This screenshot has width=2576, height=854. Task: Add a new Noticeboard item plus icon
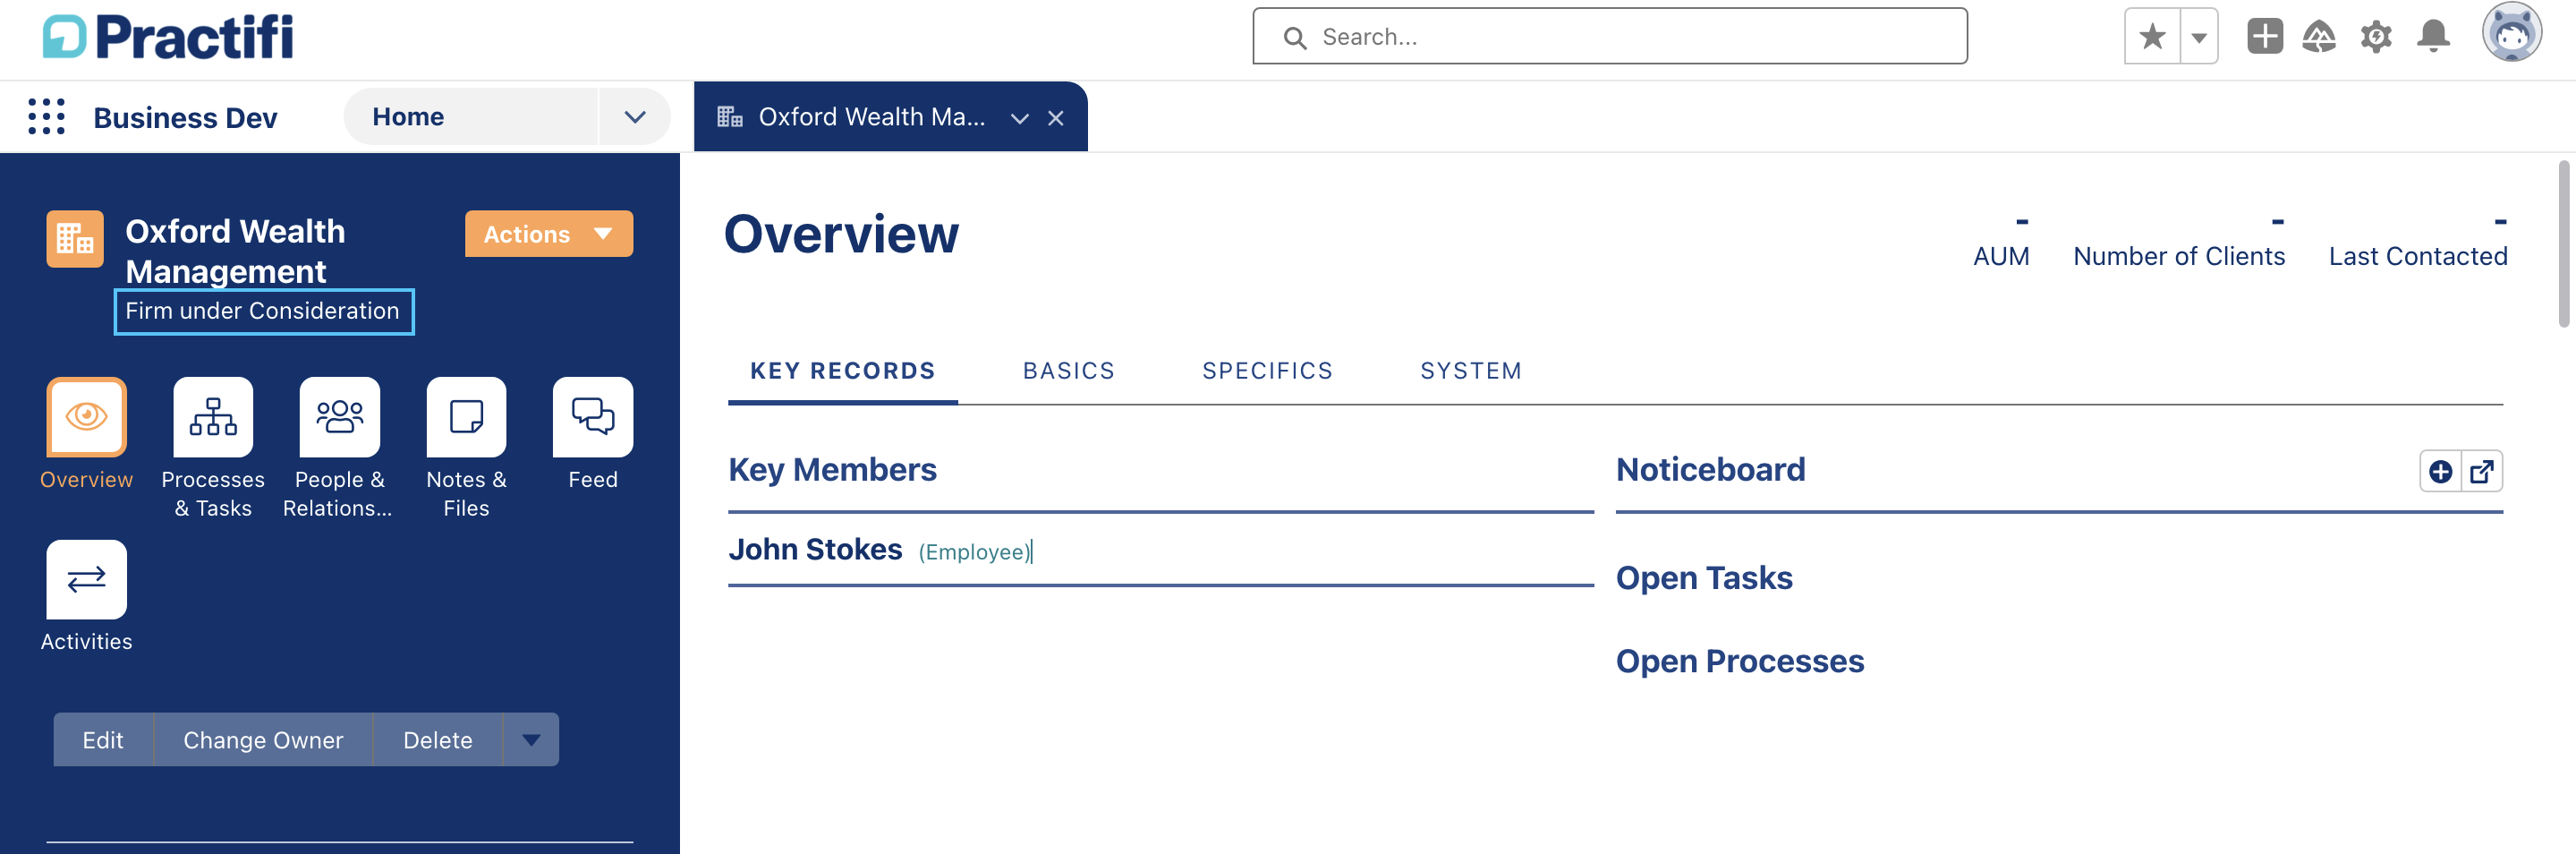[x=2440, y=472]
